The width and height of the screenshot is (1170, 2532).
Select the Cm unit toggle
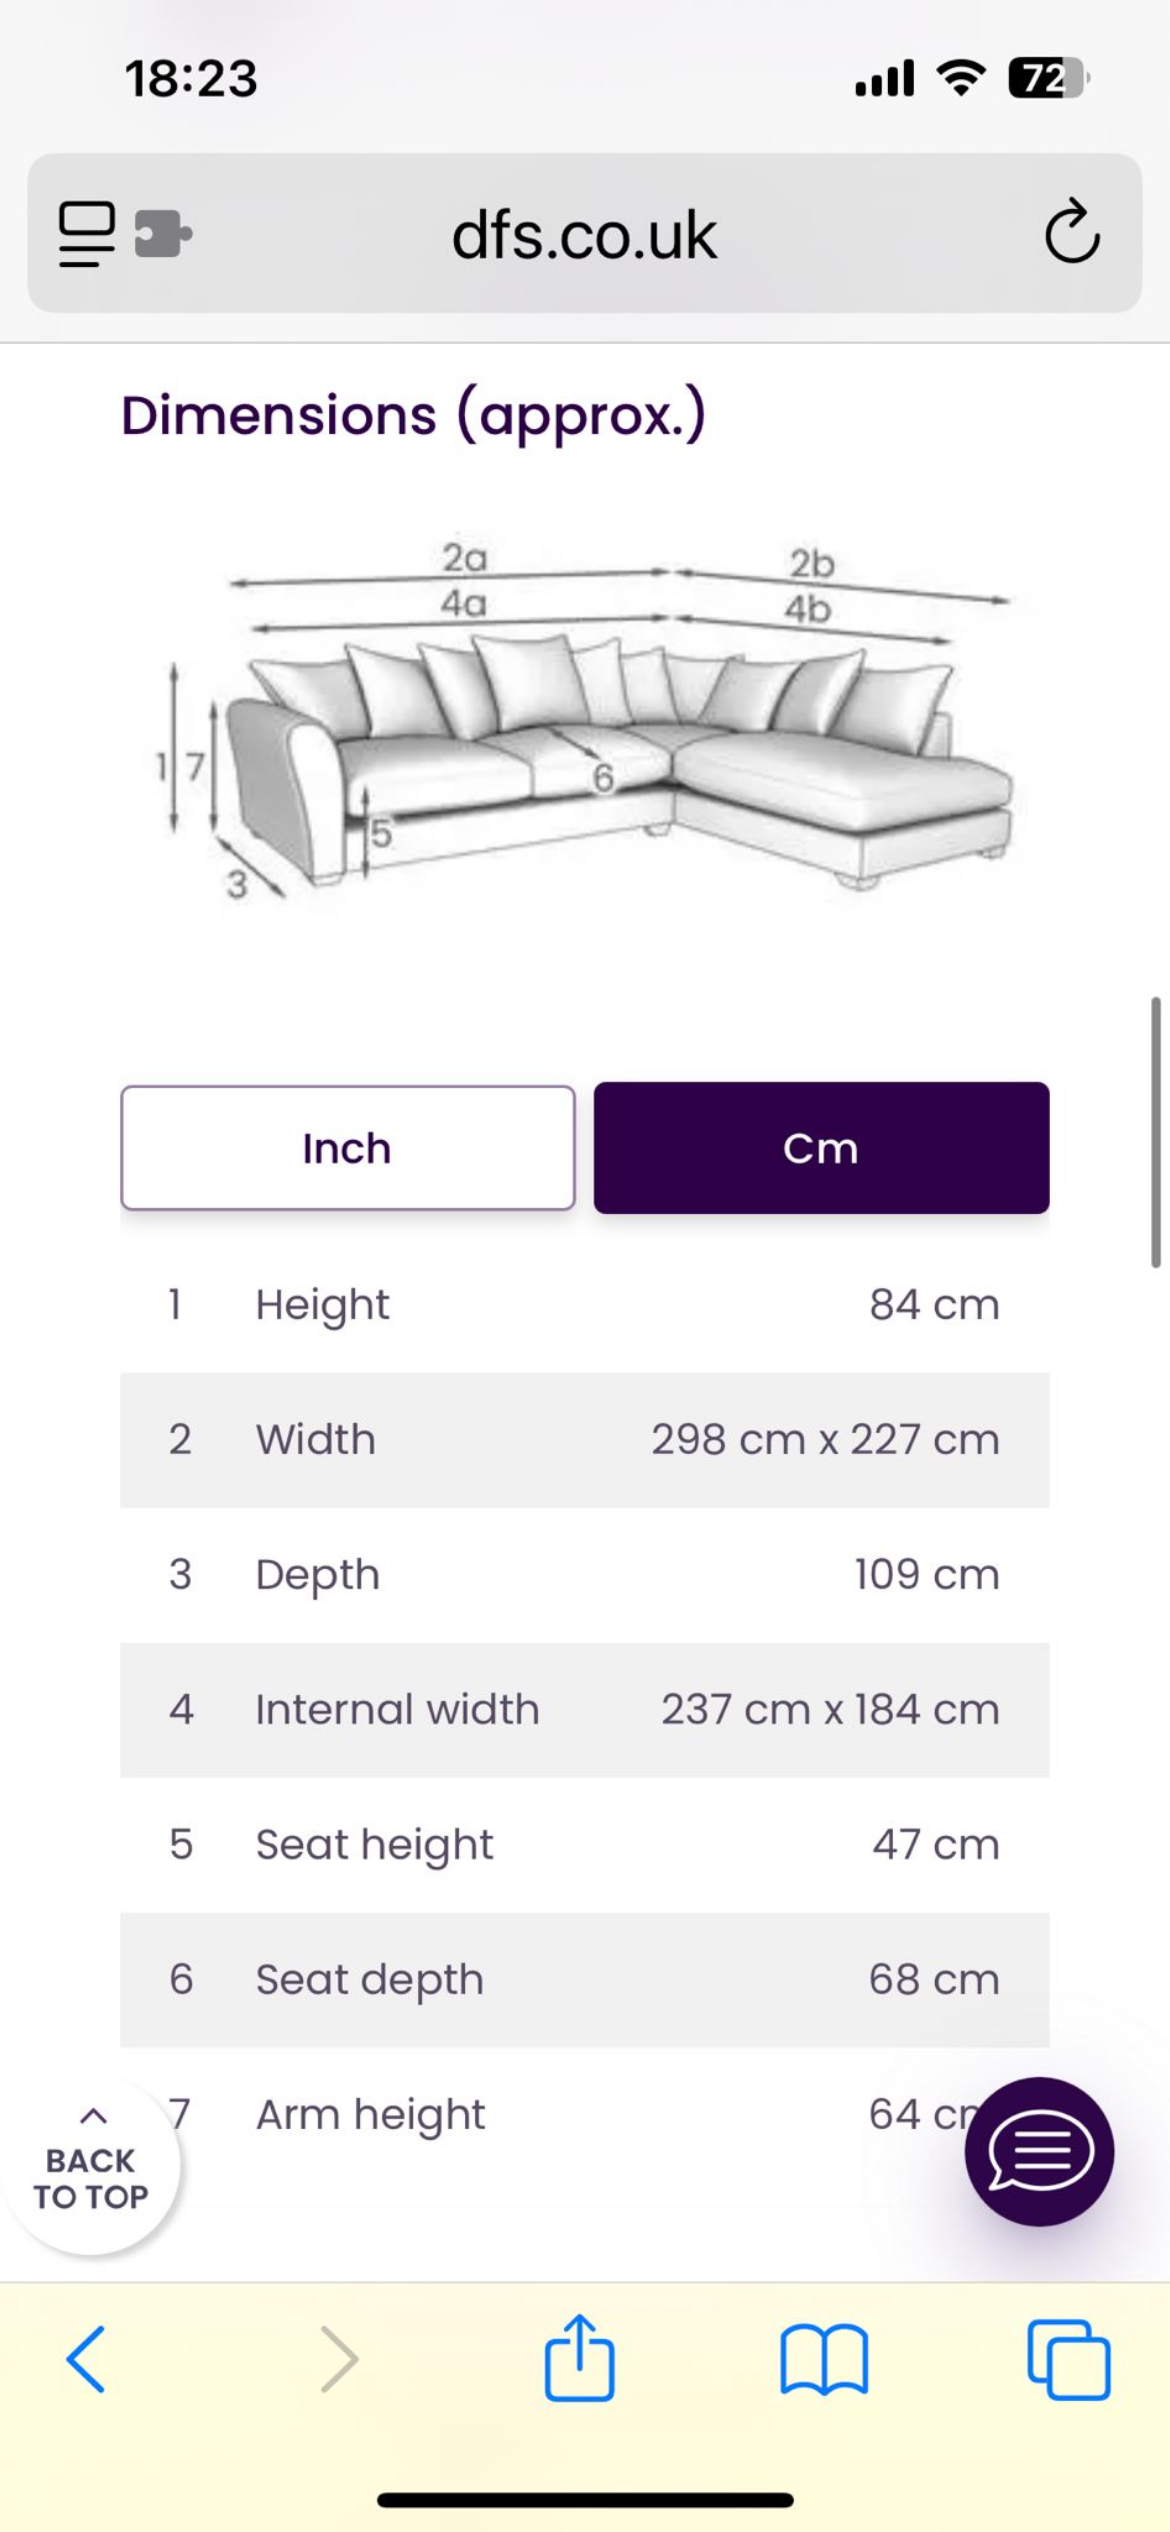click(821, 1148)
